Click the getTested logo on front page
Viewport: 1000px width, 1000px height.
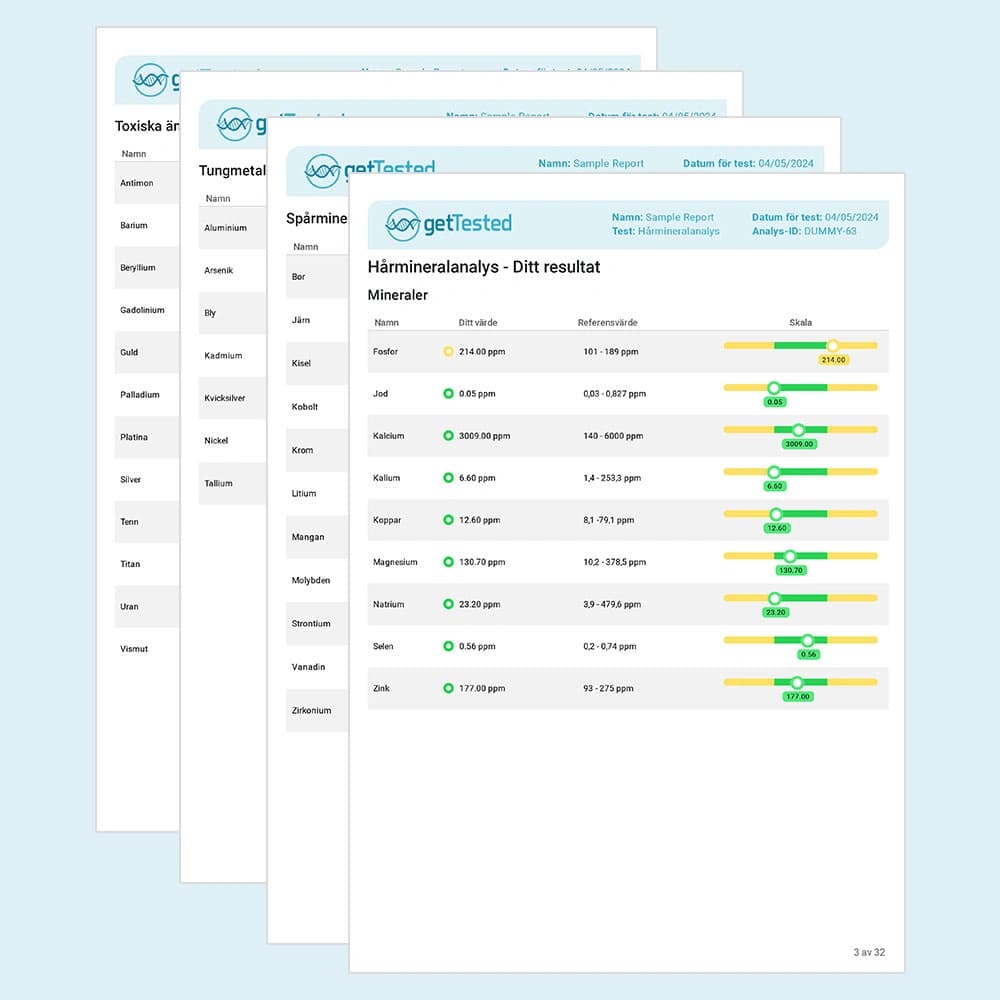pos(448,224)
